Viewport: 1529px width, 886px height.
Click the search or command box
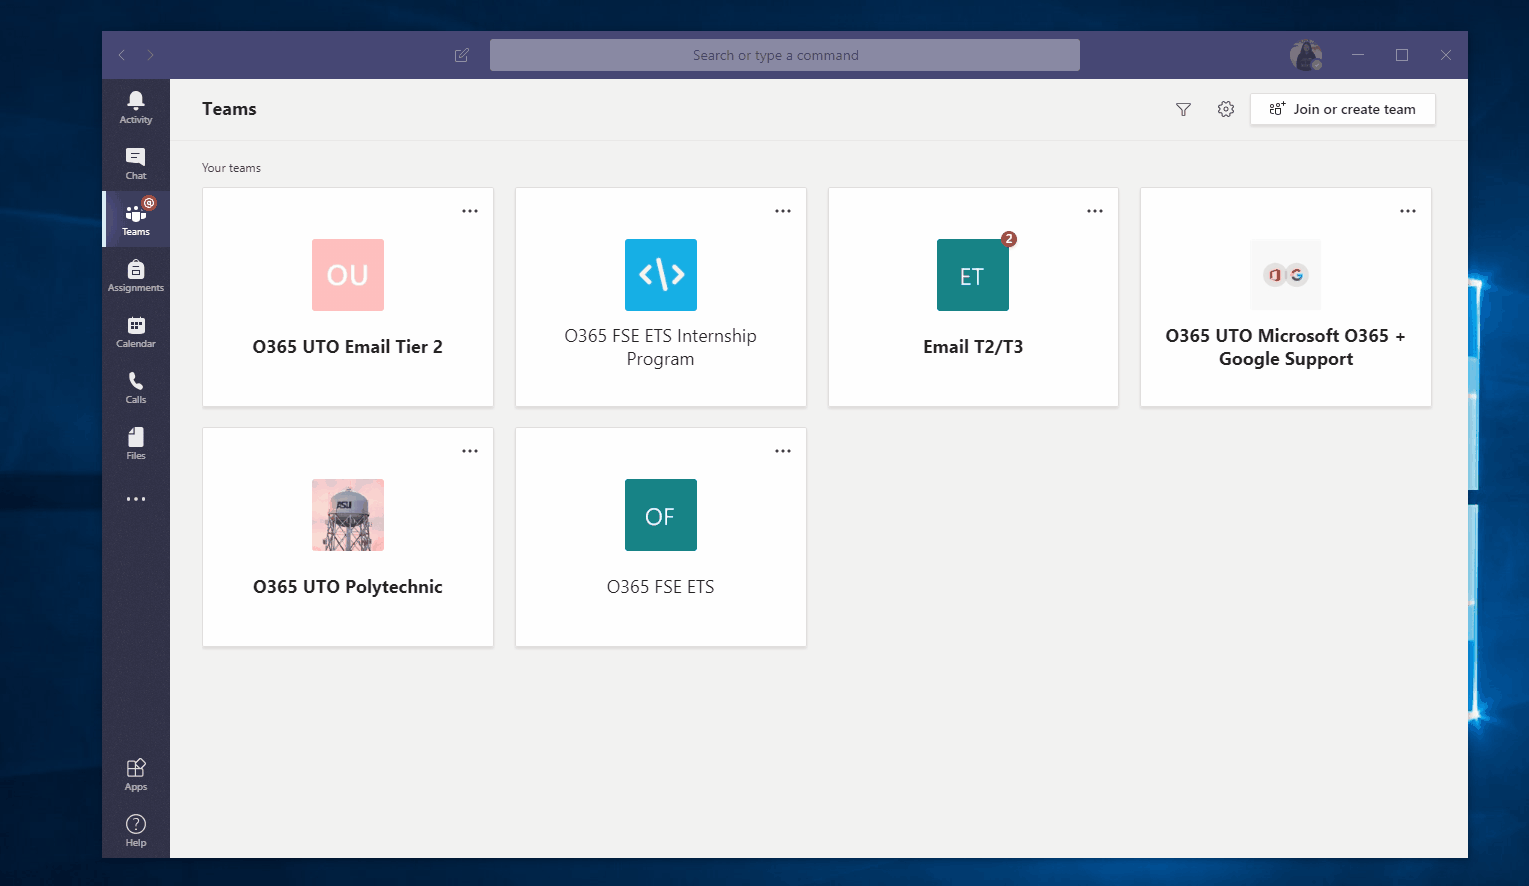(x=784, y=55)
